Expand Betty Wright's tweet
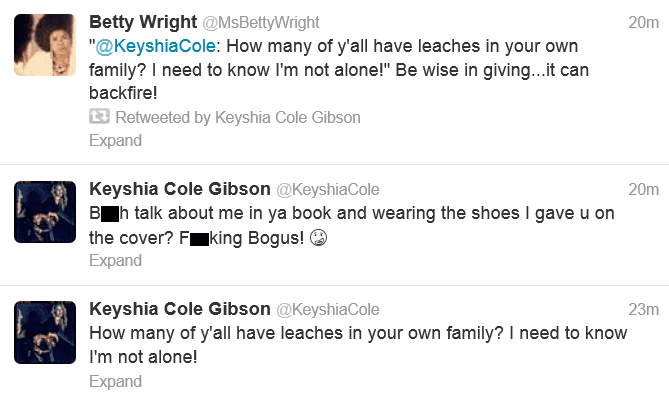This screenshot has width=669, height=404. pyautogui.click(x=115, y=140)
